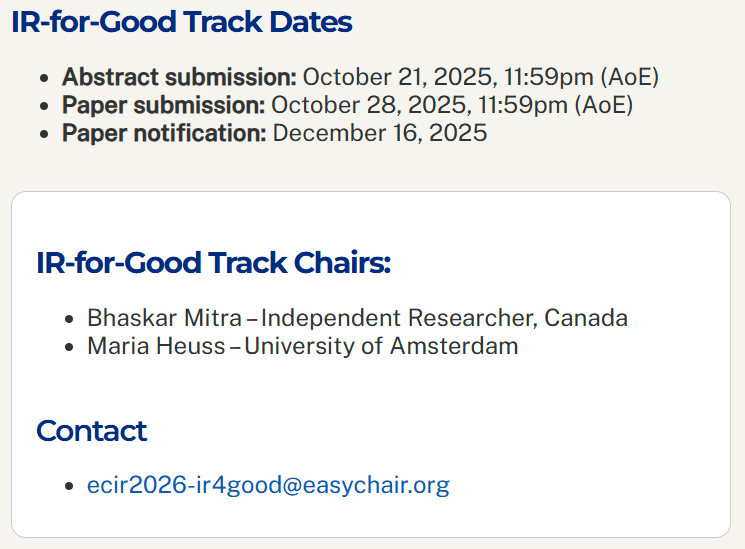
Task: Click the bullet beside Abstract submission
Action: pyautogui.click(x=43, y=78)
